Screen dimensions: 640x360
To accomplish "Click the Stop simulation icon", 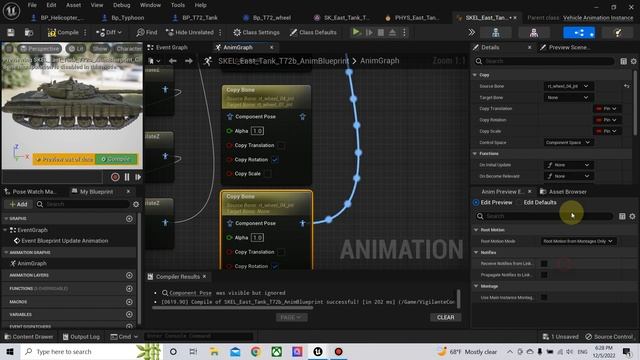I will point(381,32).
